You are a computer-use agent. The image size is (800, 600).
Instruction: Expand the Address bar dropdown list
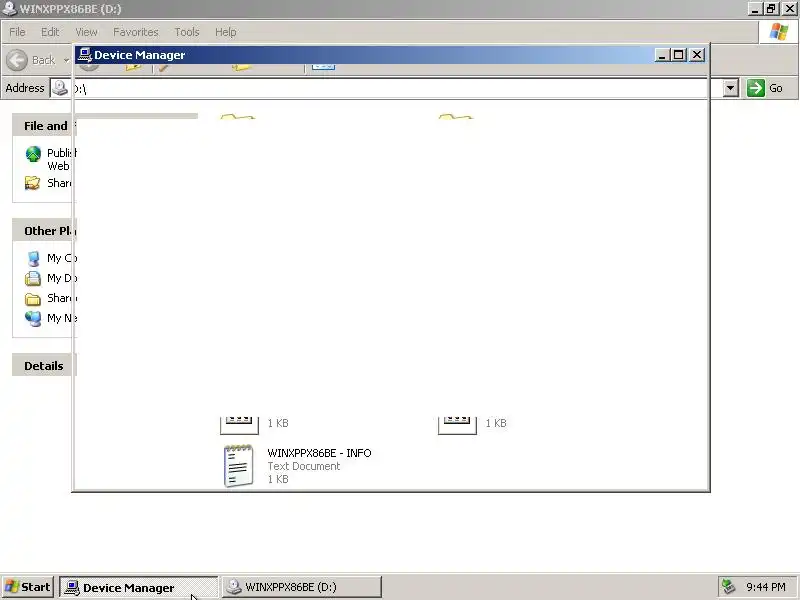pos(730,88)
